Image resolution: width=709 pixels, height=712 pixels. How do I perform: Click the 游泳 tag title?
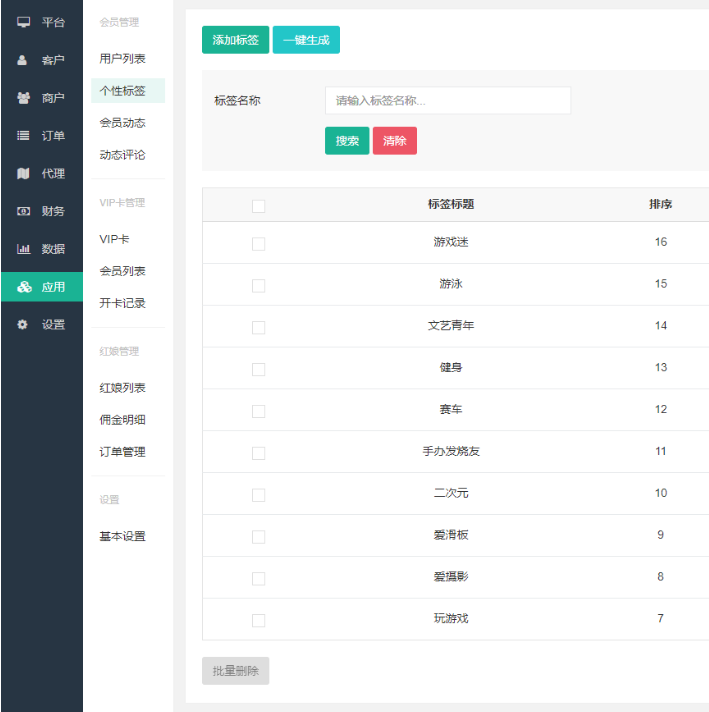tap(451, 284)
